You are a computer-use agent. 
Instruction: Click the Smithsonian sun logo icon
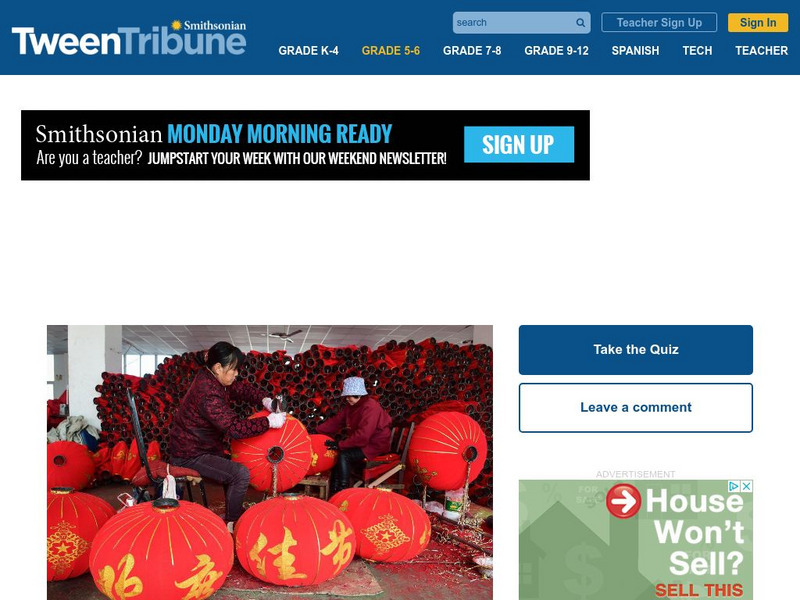tap(177, 25)
